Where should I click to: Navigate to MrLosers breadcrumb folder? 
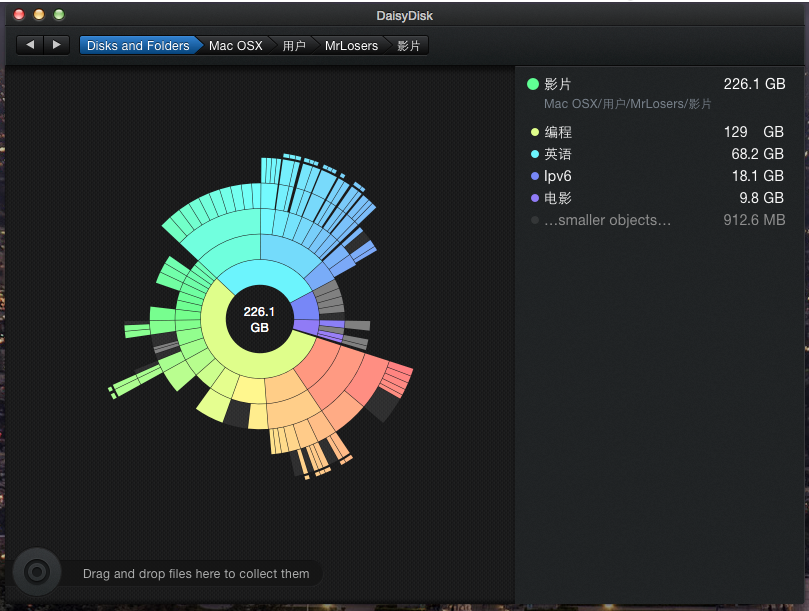(351, 45)
